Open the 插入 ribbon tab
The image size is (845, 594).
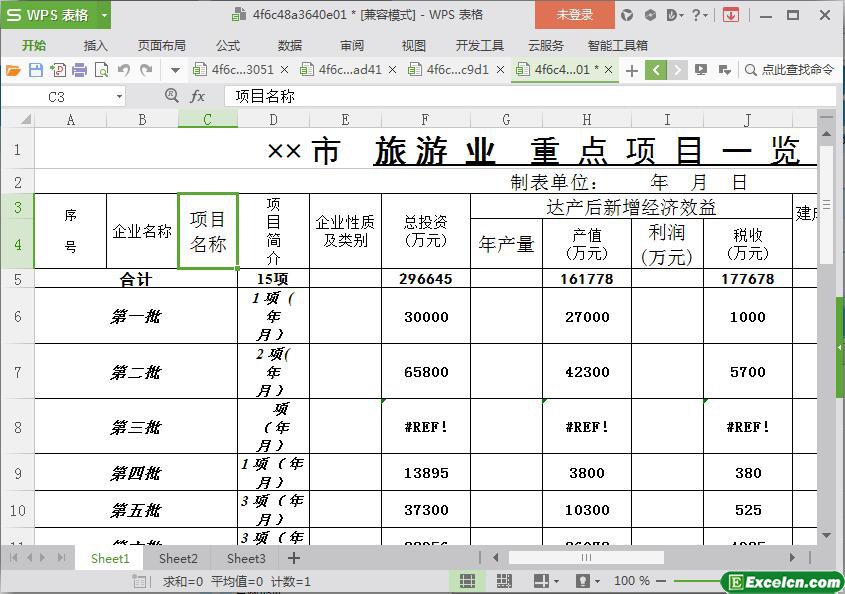(x=96, y=45)
